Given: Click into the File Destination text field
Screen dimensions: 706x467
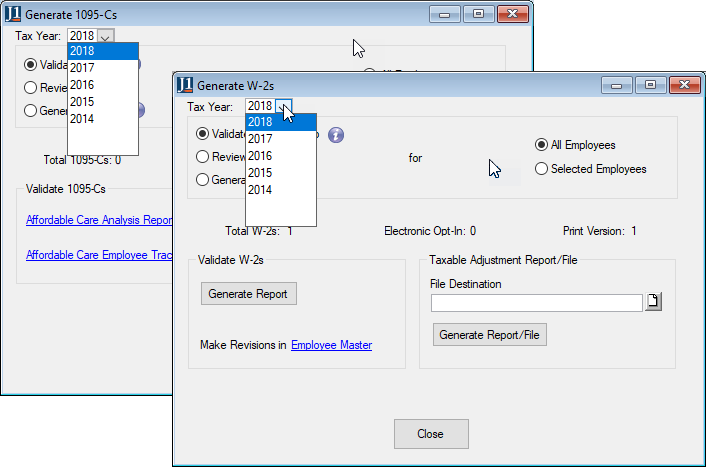Looking at the screenshot, I should pos(529,302).
